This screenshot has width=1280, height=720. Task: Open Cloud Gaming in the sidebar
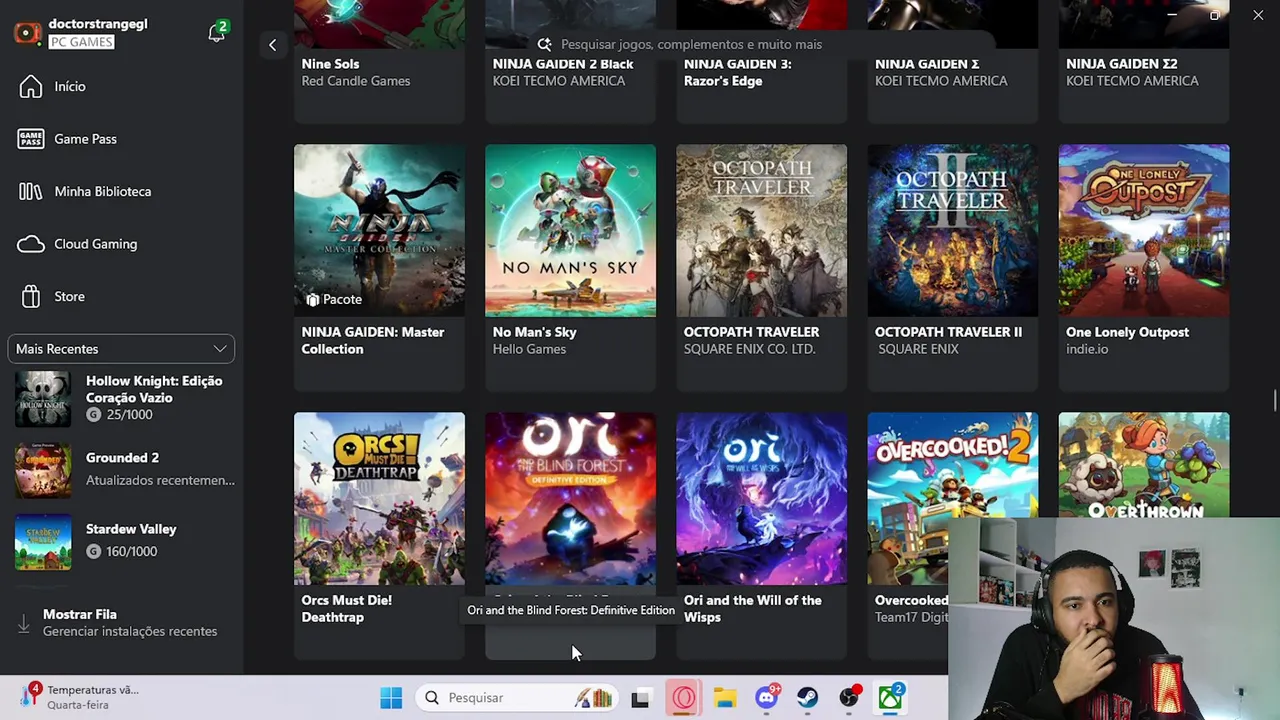coord(96,244)
